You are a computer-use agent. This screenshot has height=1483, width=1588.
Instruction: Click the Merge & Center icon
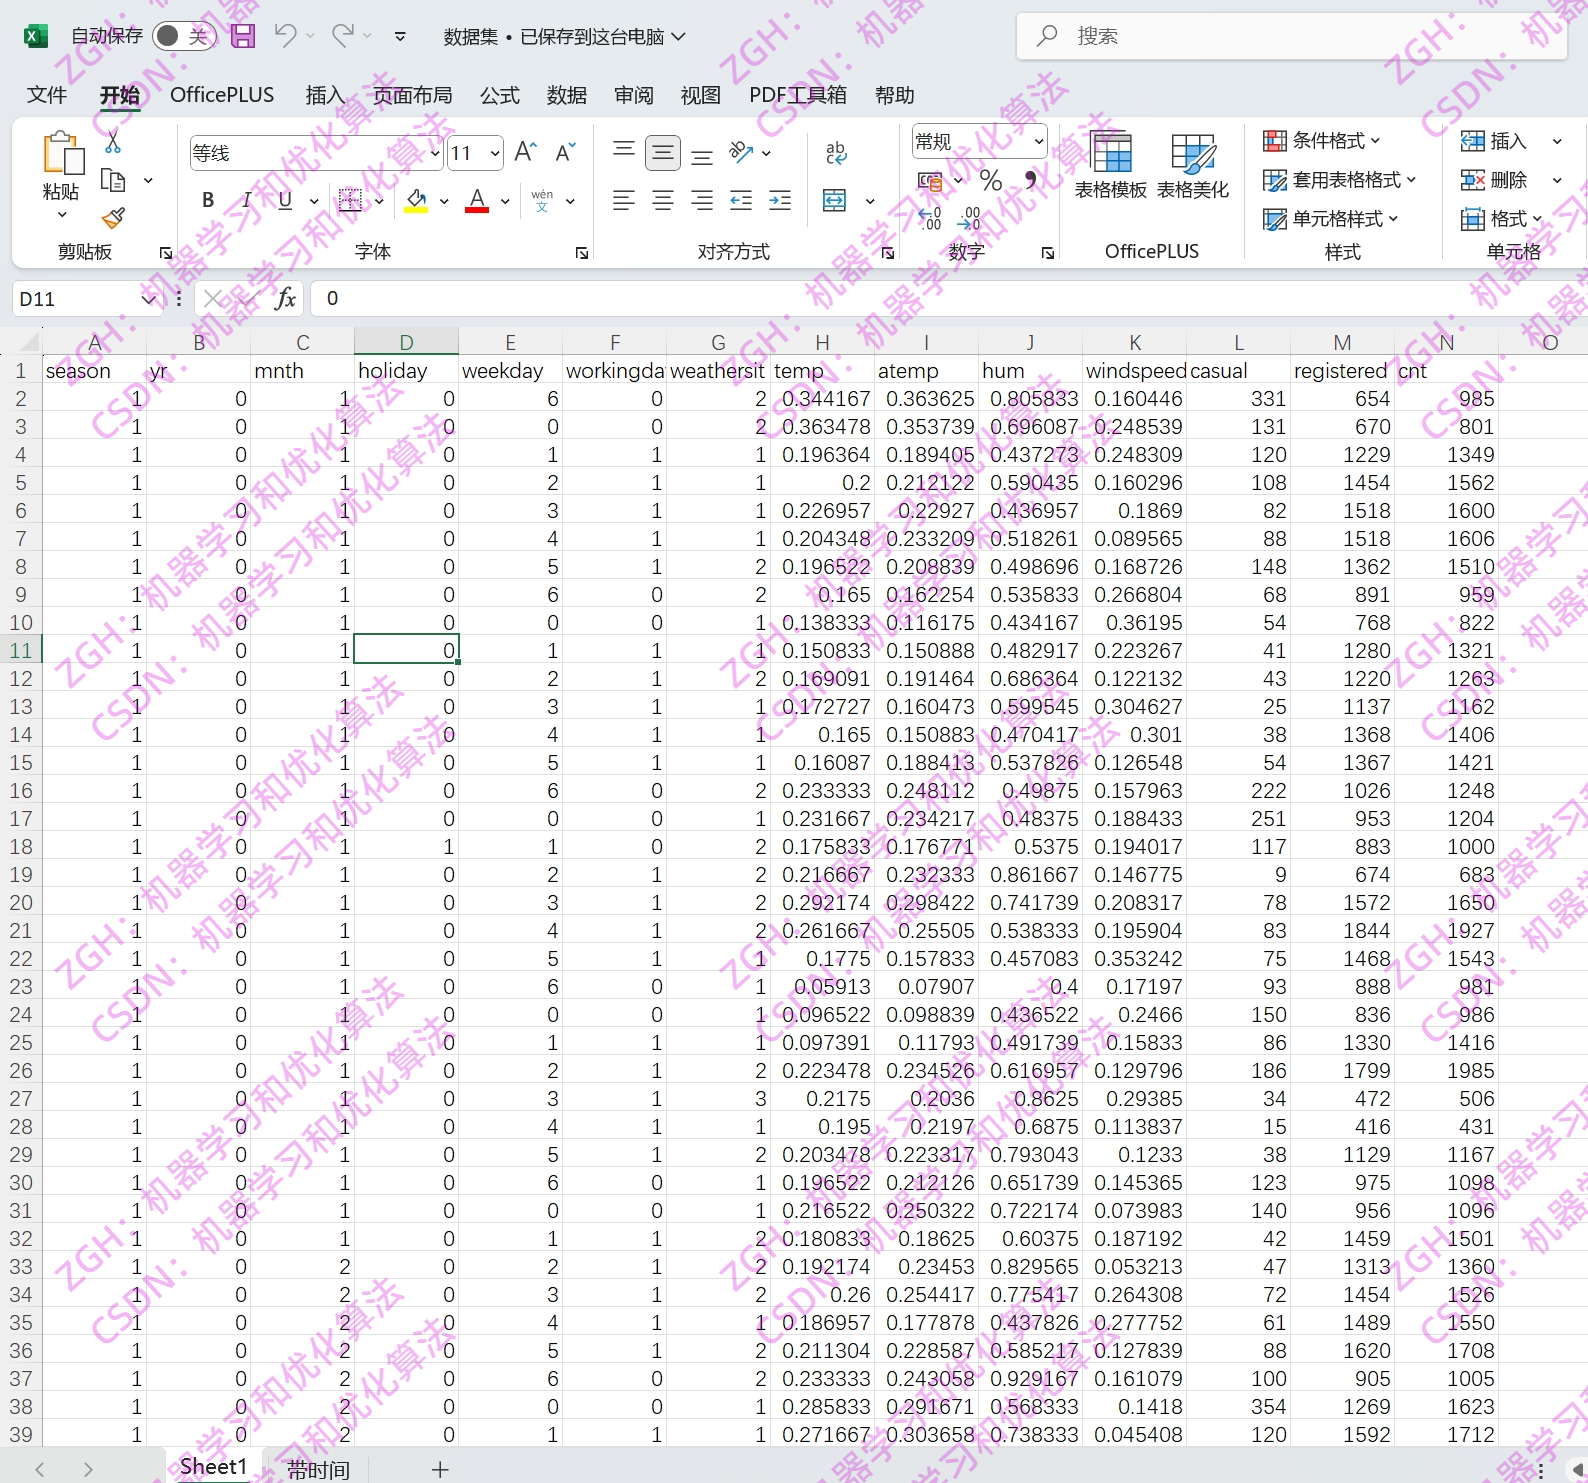pos(835,201)
